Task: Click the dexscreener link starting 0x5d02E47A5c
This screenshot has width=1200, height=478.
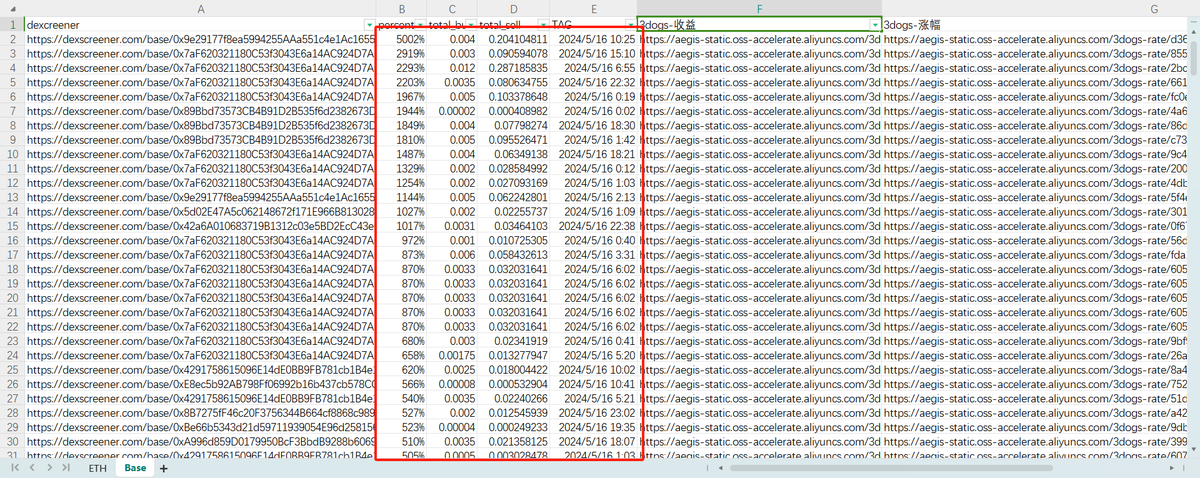Action: click(x=202, y=212)
